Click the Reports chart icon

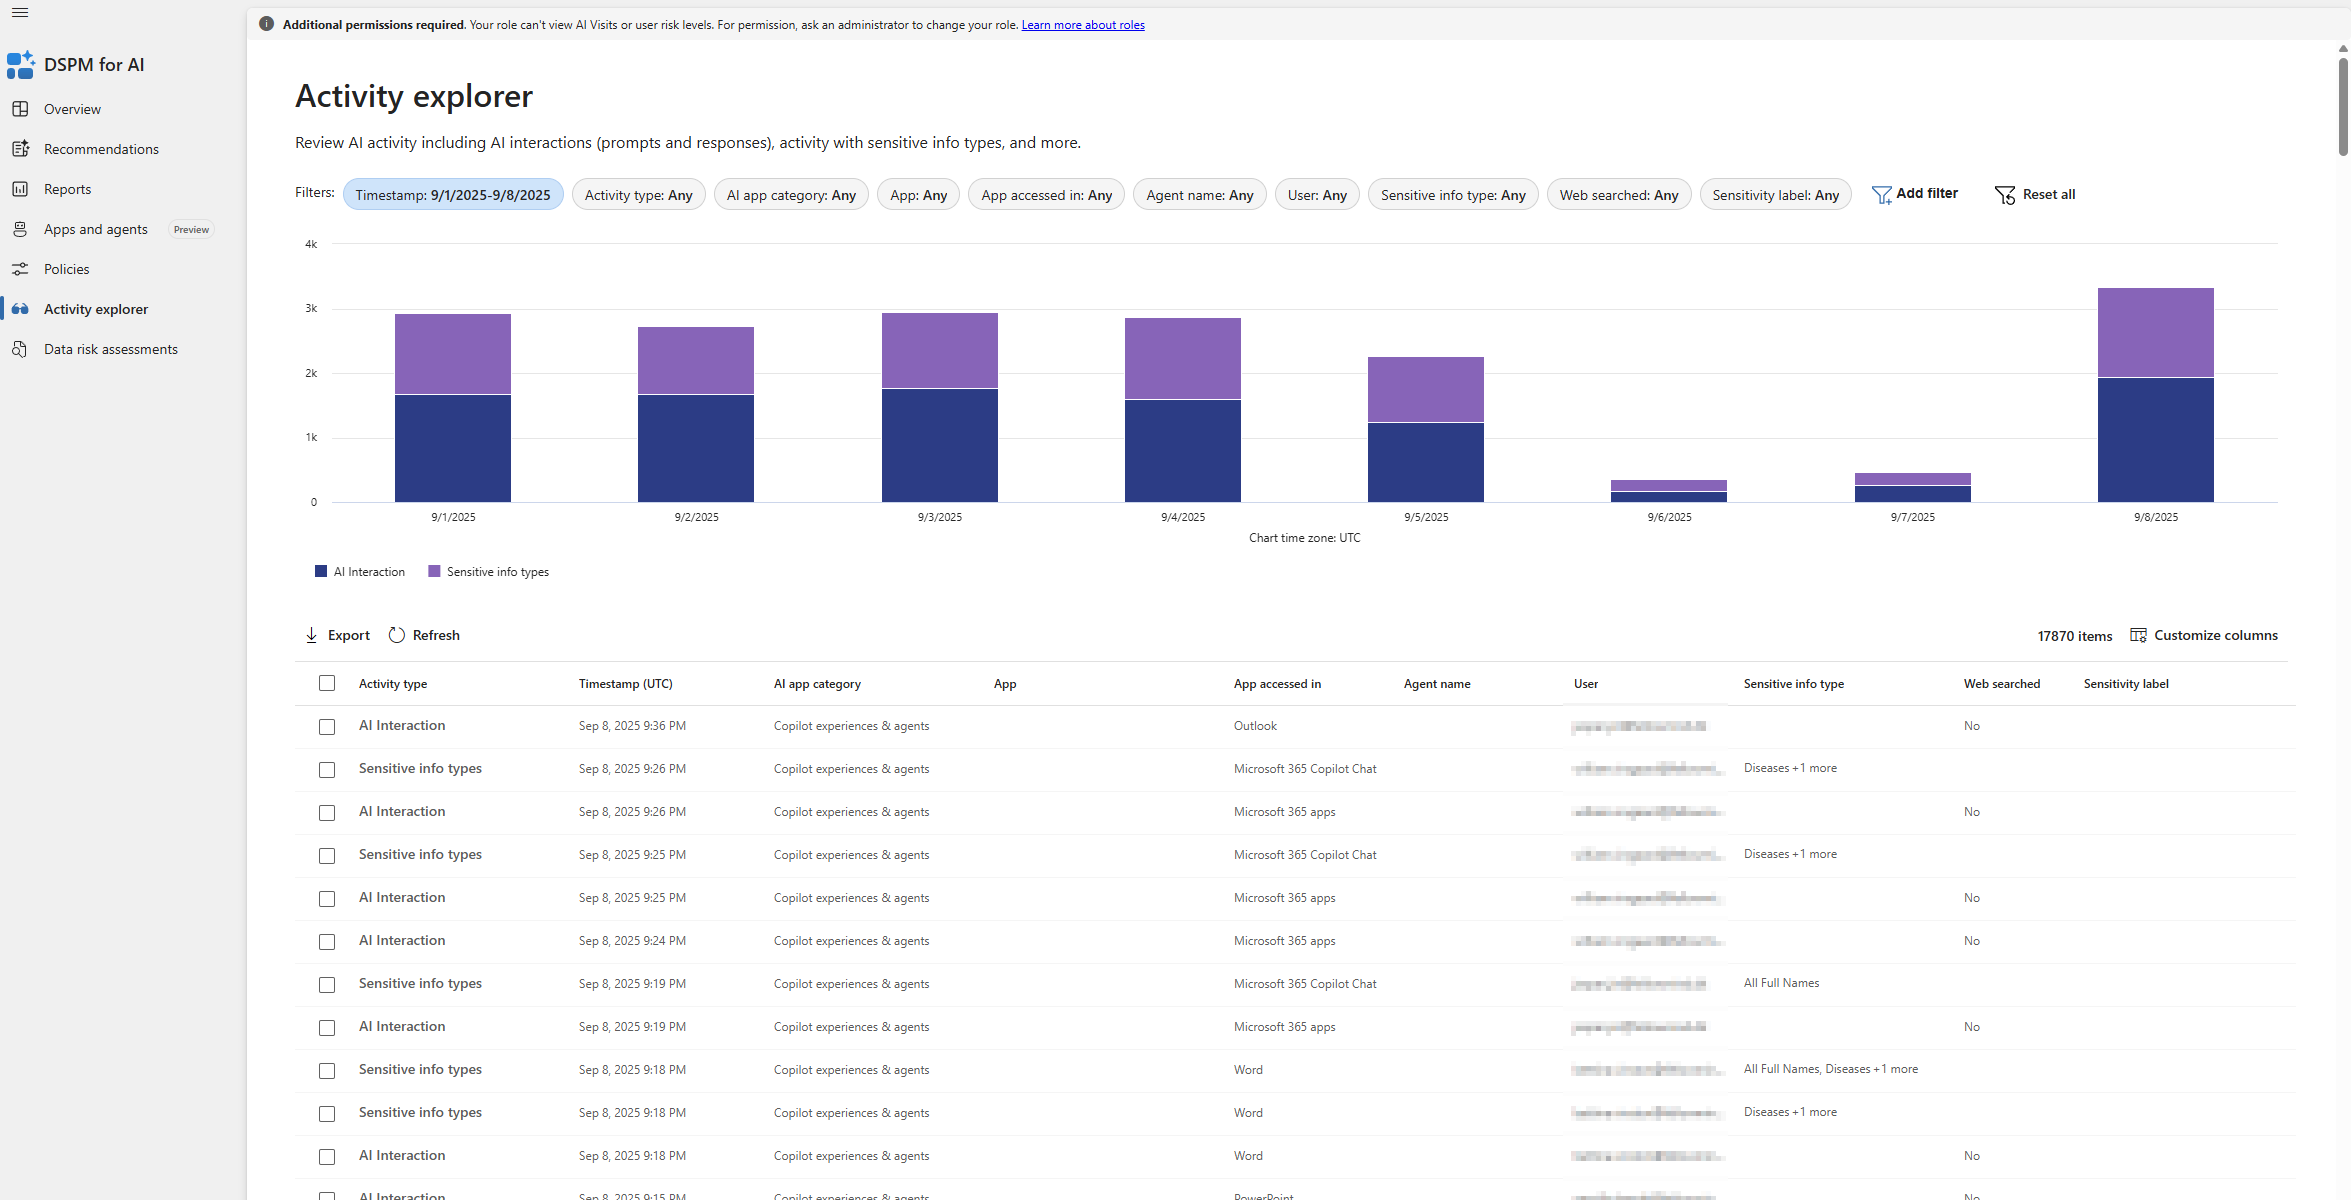click(x=20, y=189)
